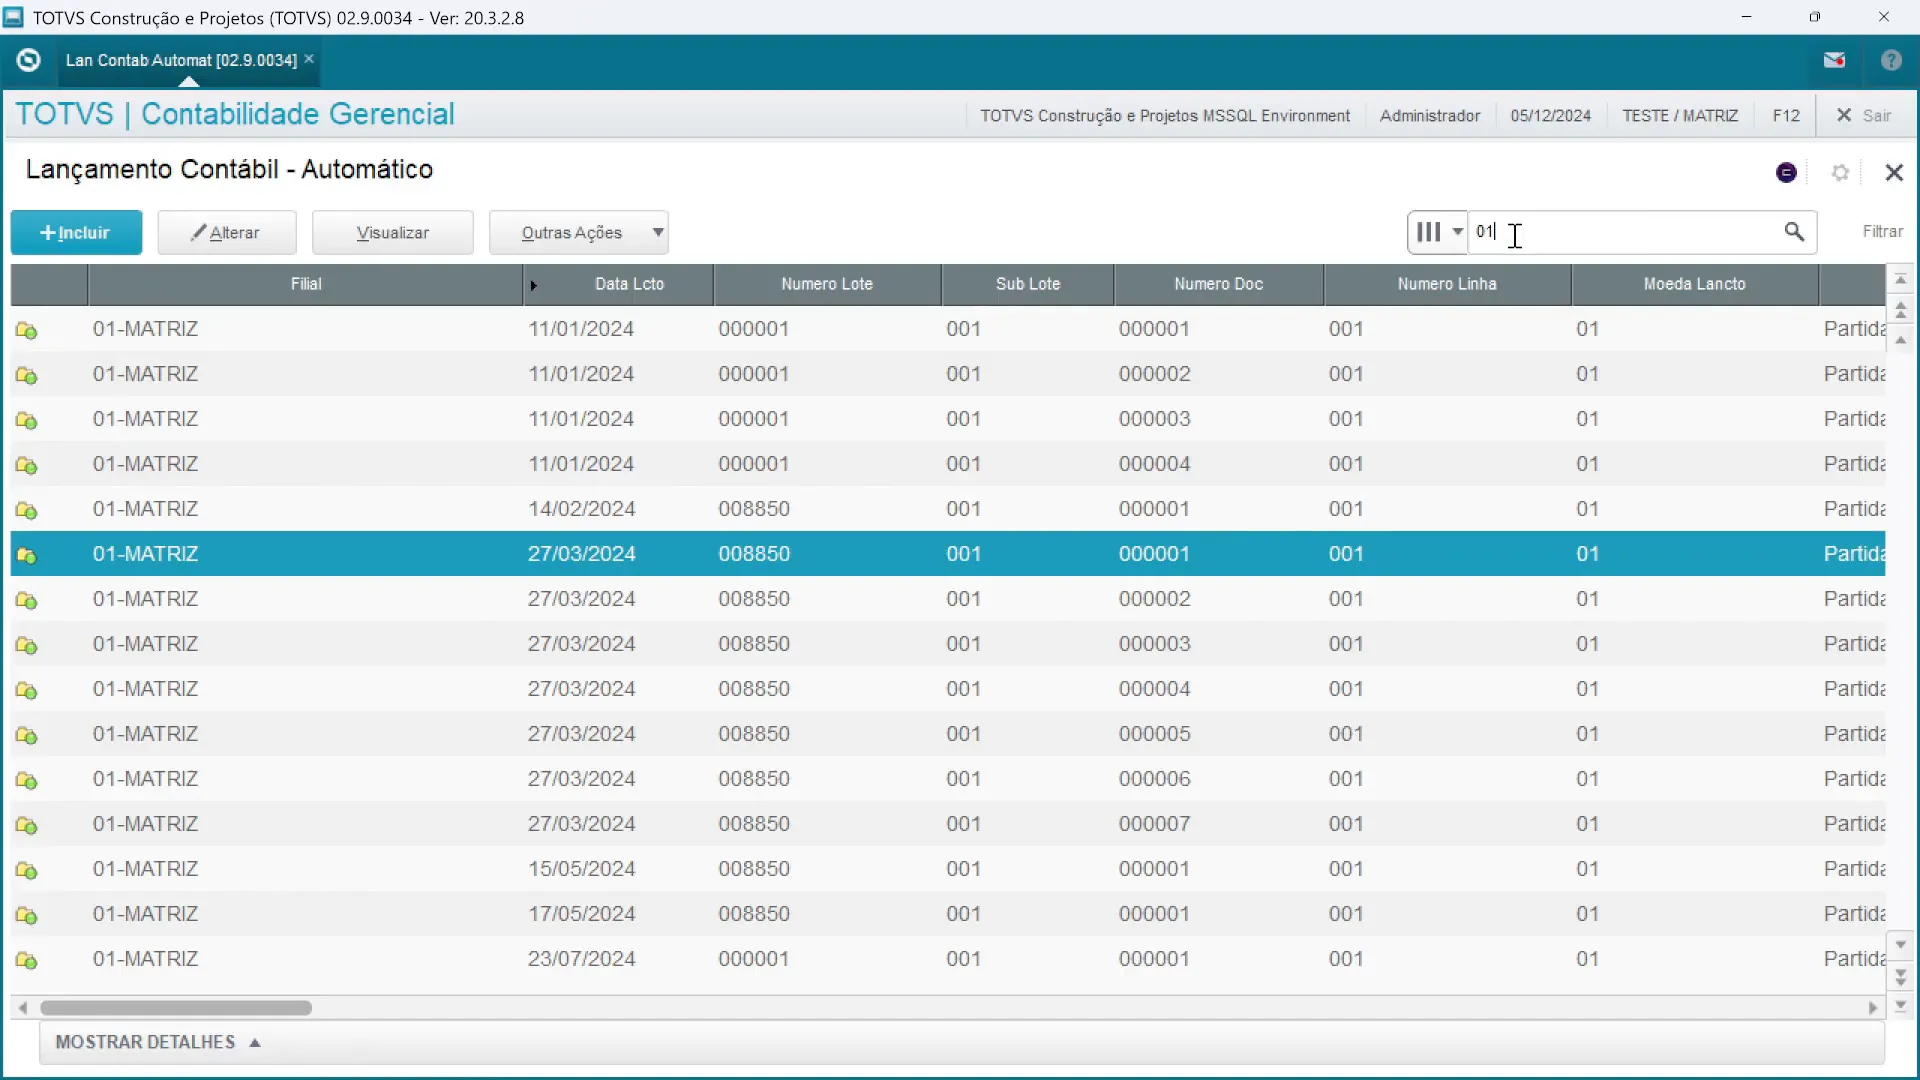1920x1080 pixels.
Task: Click the status icon of the 14/02/2024 row
Action: pos(27,510)
